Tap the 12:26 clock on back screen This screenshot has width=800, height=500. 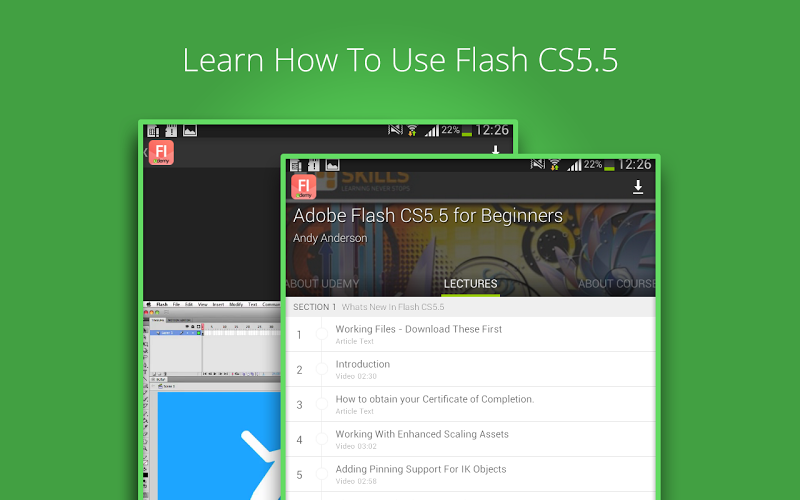tap(492, 130)
